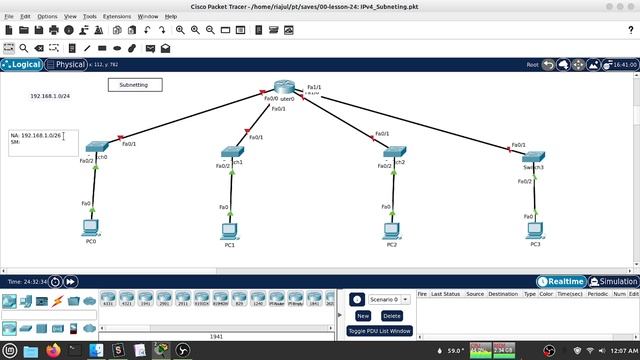Launch Firefox from the taskbar
640x360 pixels.
(53, 350)
